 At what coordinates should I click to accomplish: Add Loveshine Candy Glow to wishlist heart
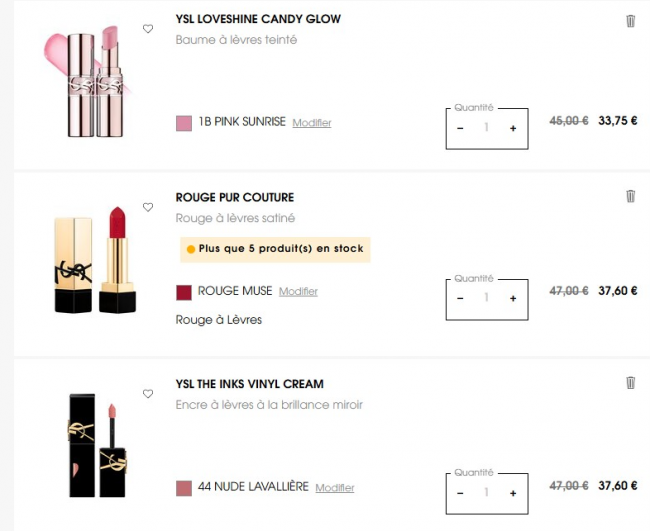[148, 29]
